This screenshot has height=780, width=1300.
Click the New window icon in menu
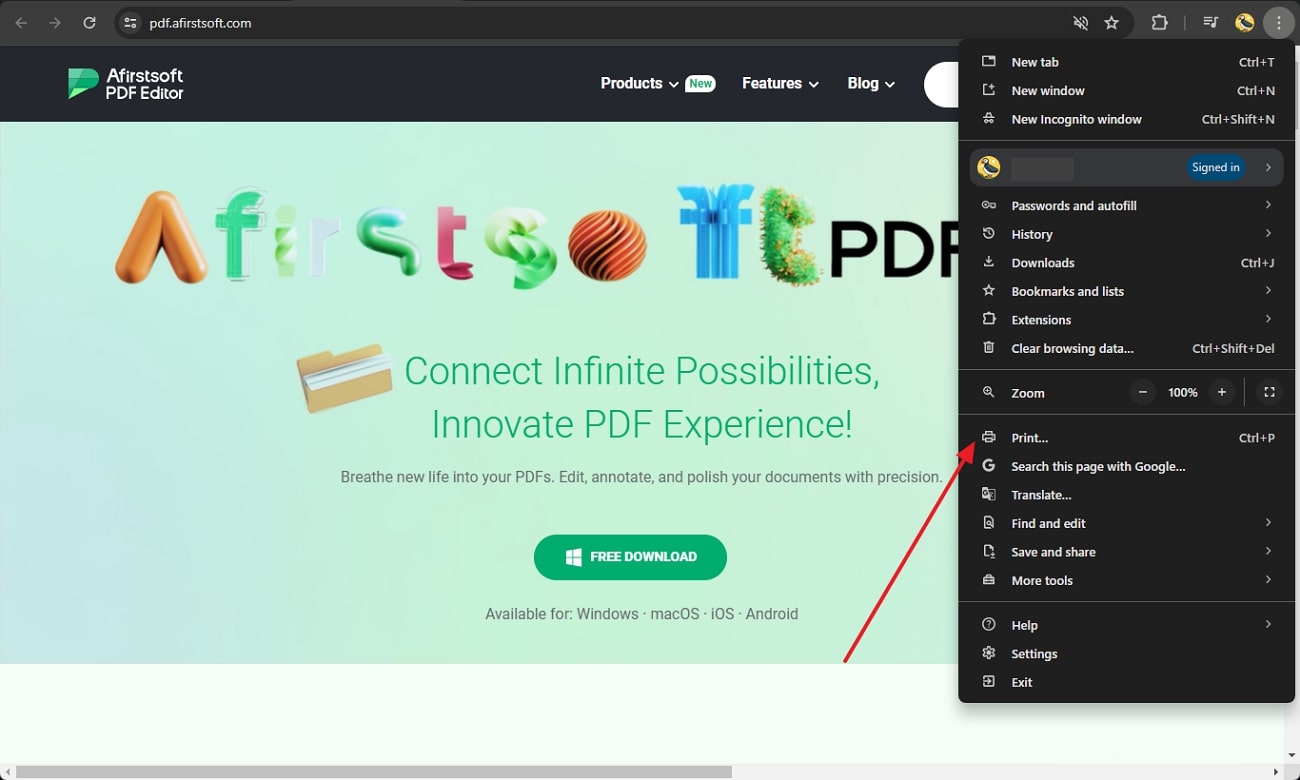pyautogui.click(x=989, y=90)
